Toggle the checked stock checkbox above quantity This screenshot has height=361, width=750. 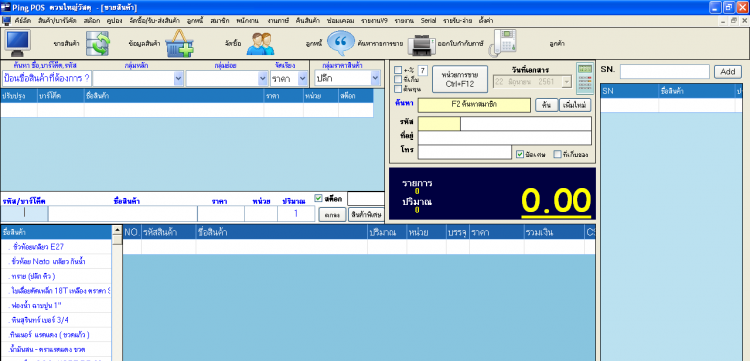(x=319, y=198)
